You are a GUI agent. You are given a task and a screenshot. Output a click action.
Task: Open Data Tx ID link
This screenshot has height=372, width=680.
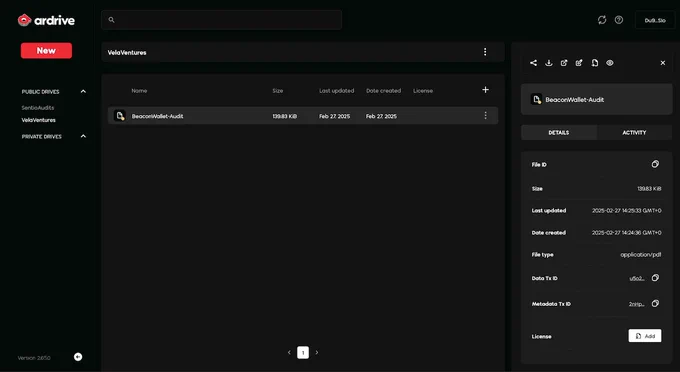[x=637, y=278]
